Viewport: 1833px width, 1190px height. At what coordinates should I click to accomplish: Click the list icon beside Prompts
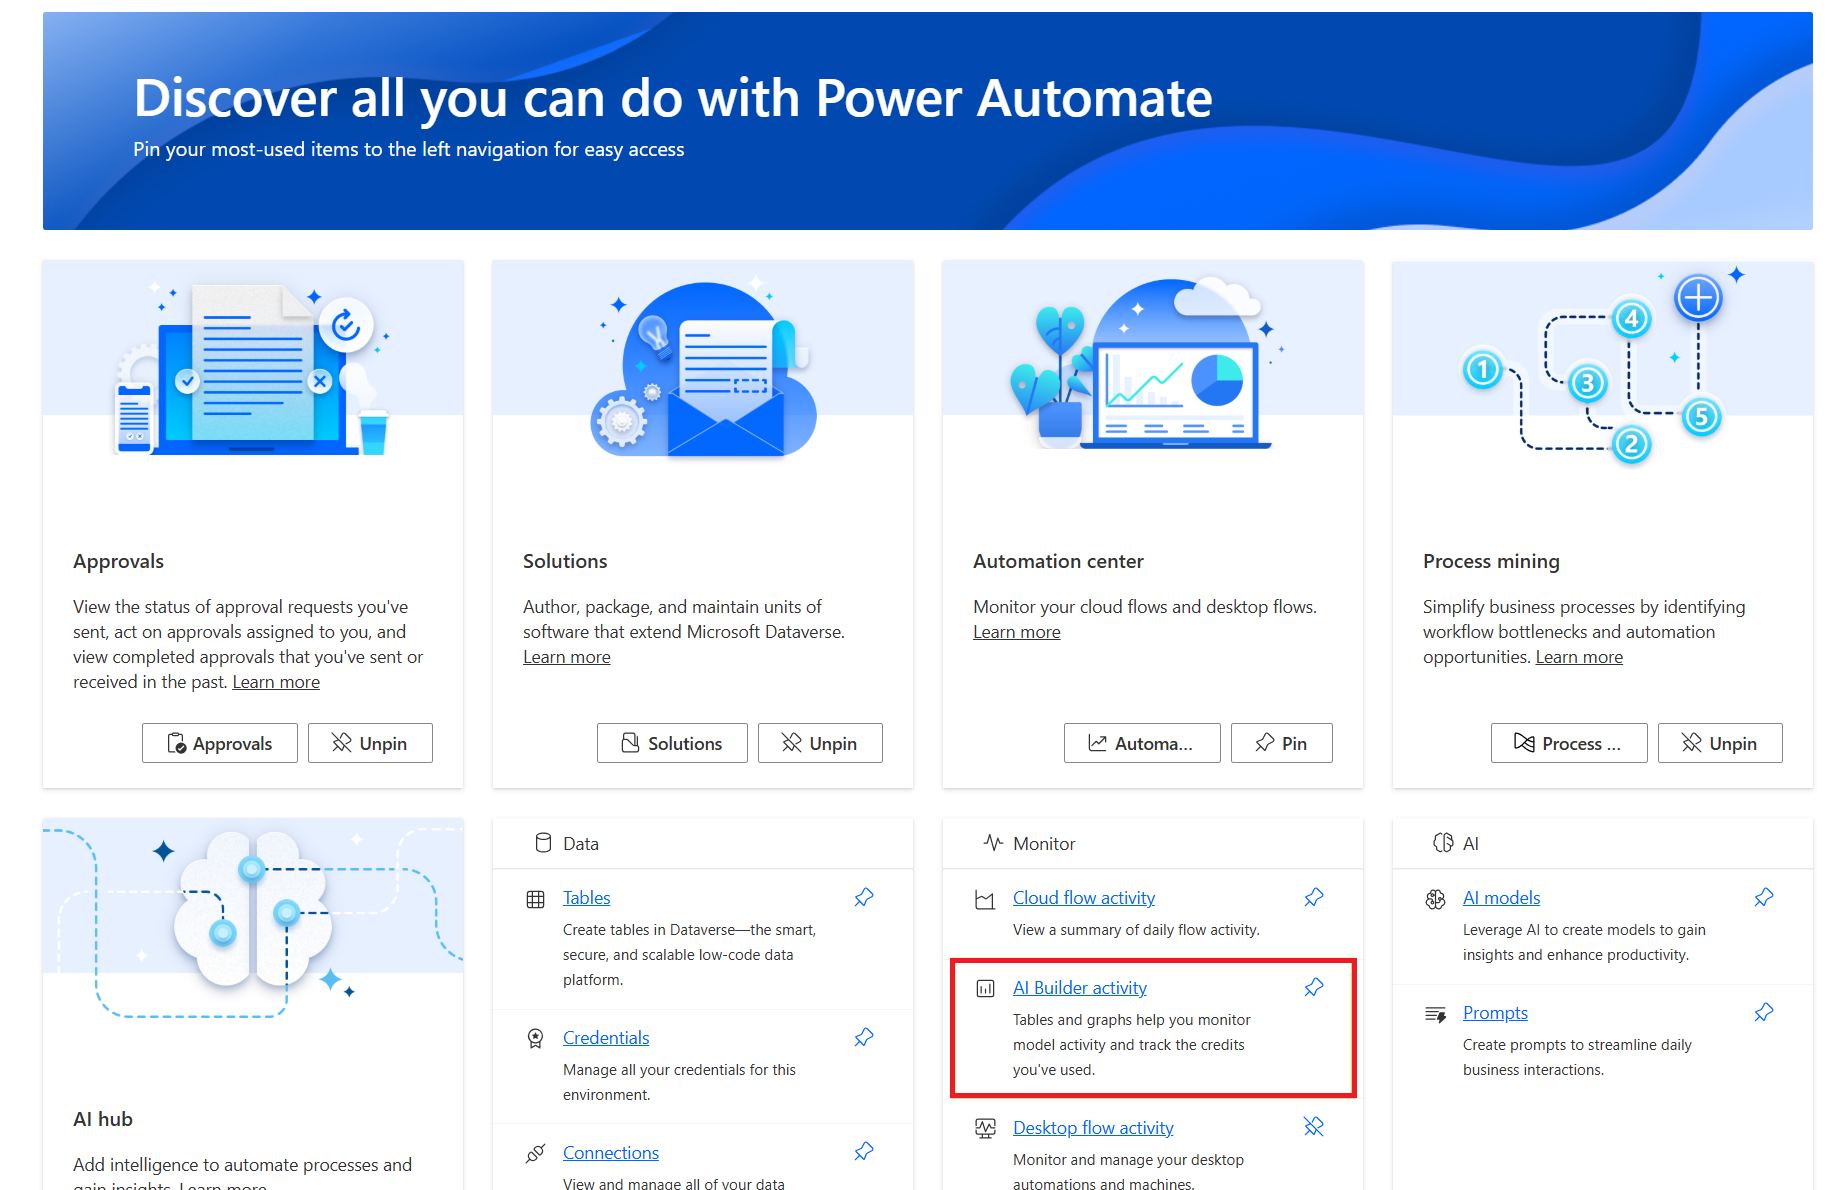coord(1435,1014)
